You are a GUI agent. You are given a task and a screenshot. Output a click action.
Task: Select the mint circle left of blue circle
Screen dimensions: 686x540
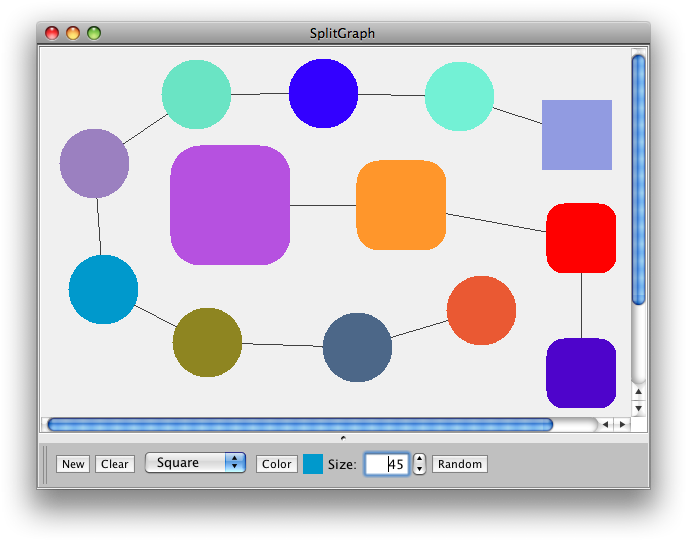tap(196, 94)
